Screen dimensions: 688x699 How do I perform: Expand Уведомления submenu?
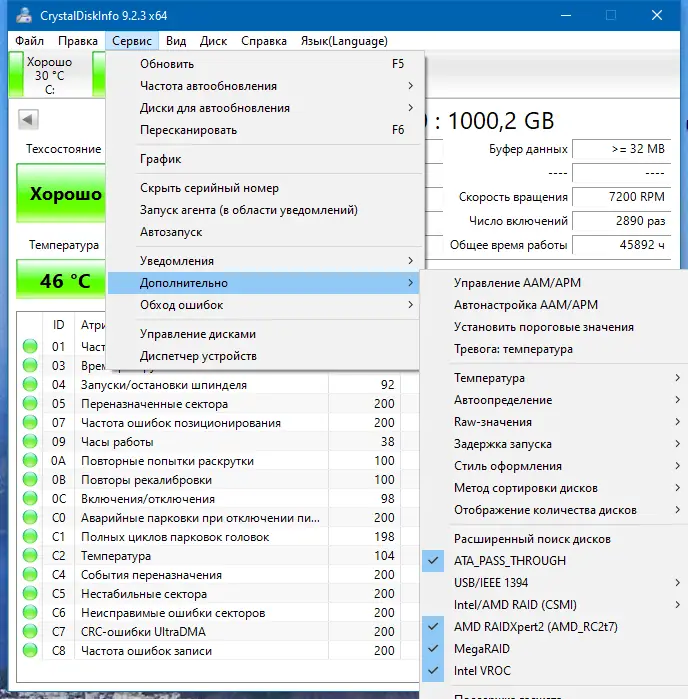pyautogui.click(x=263, y=261)
